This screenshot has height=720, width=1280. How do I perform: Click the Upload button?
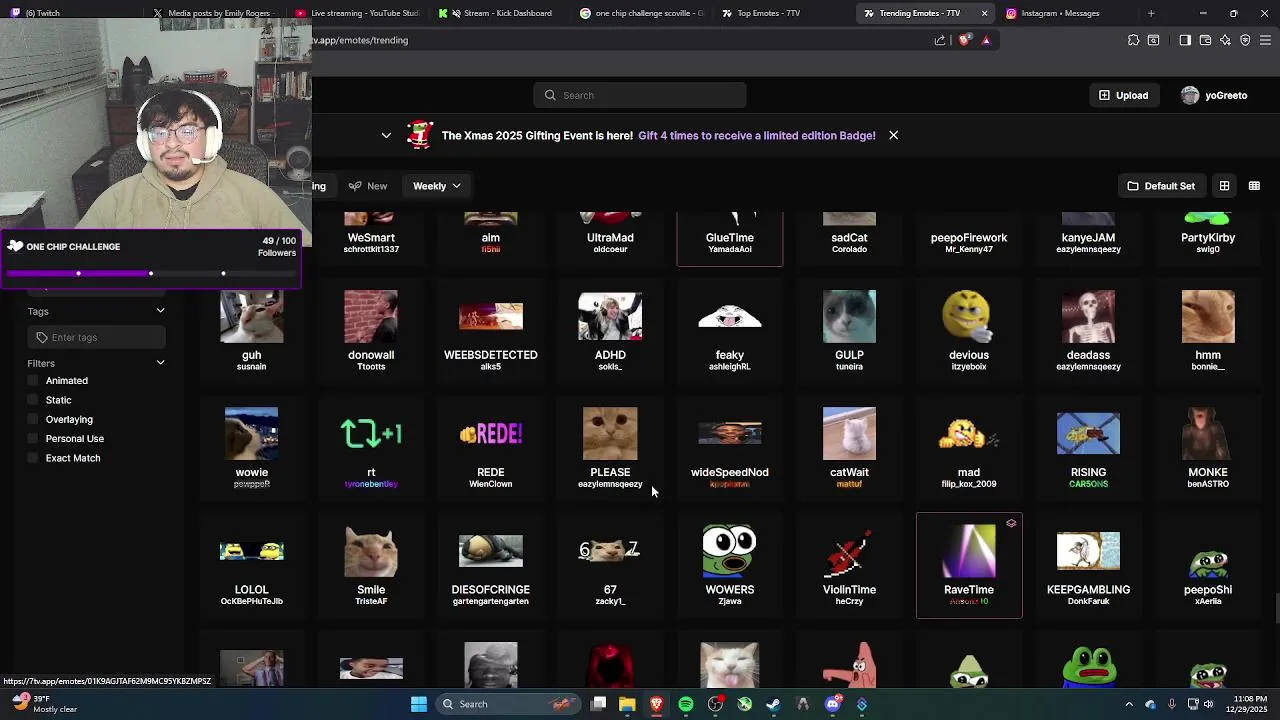[x=1123, y=95]
